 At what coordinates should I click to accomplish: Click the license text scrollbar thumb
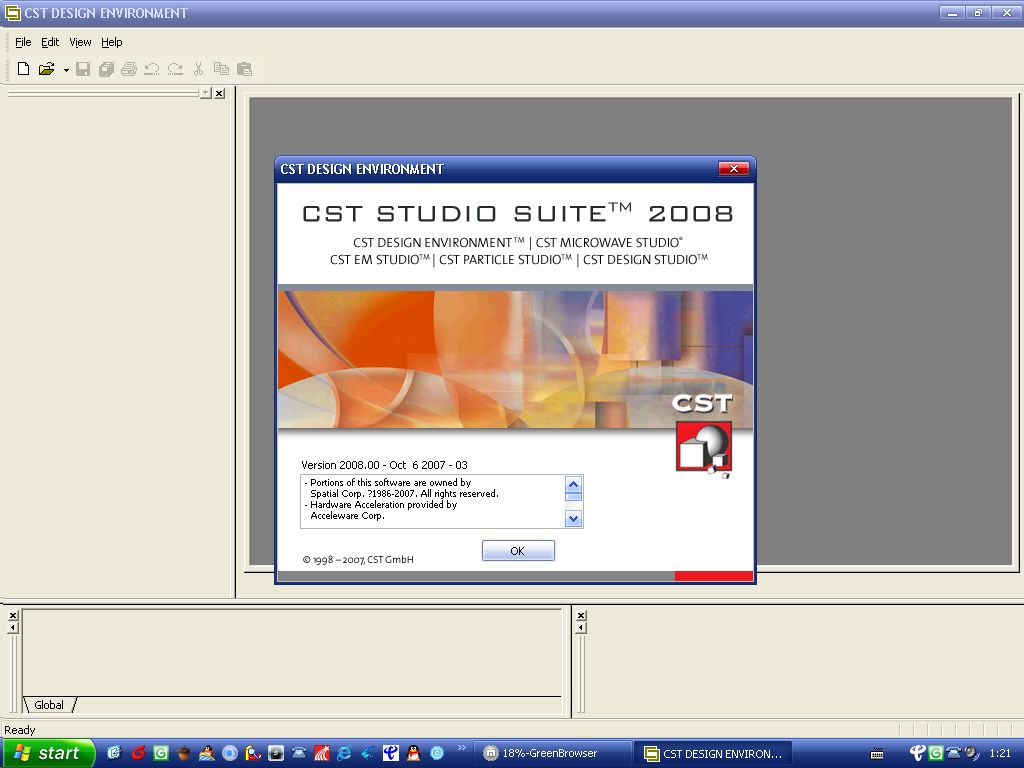pos(573,496)
